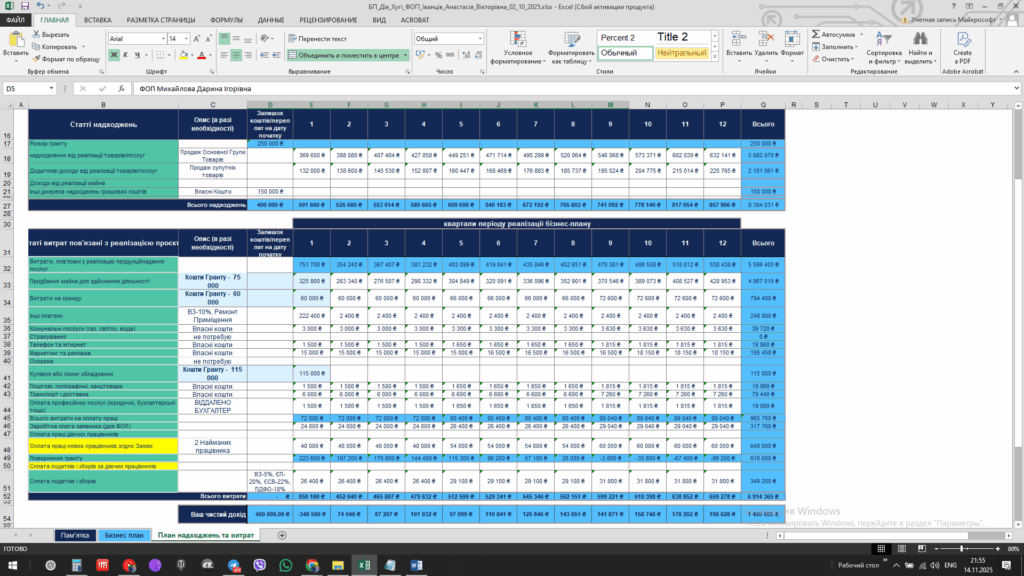This screenshot has height=576, width=1024.
Task: Click the AutoSum (Автосумма) sigma icon
Action: click(816, 34)
